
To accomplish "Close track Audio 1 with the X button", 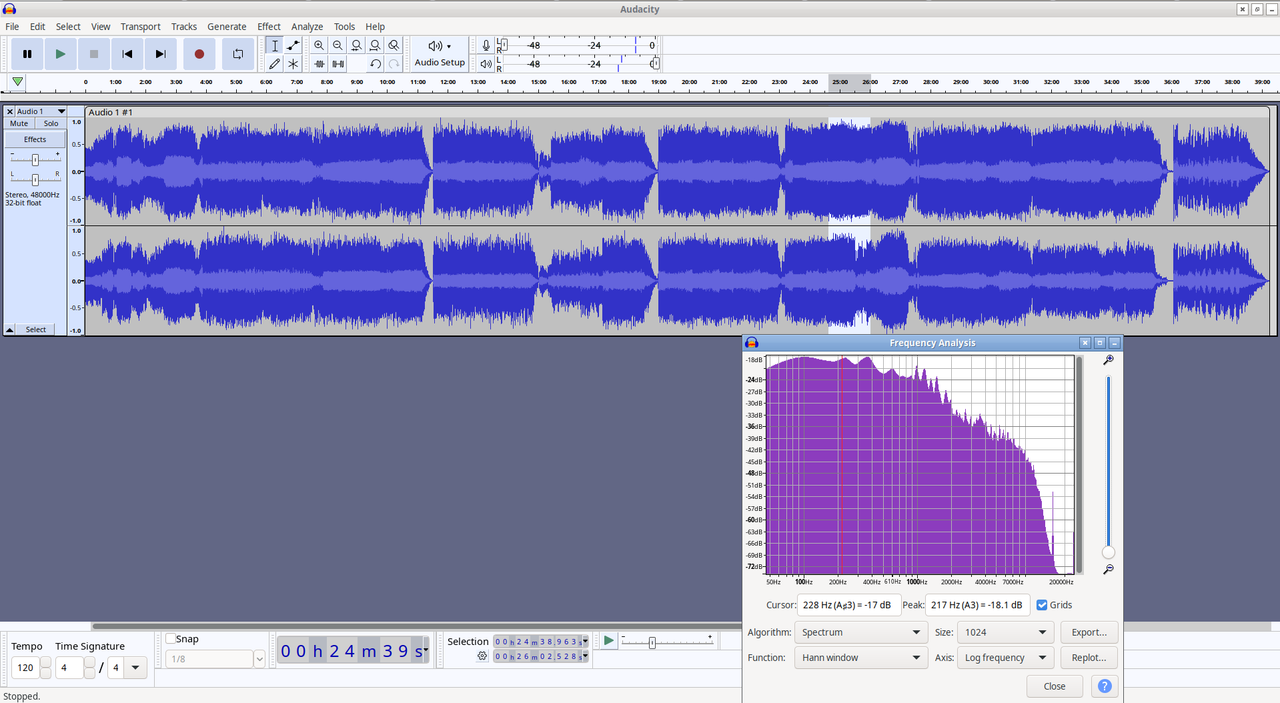I will click(x=10, y=112).
